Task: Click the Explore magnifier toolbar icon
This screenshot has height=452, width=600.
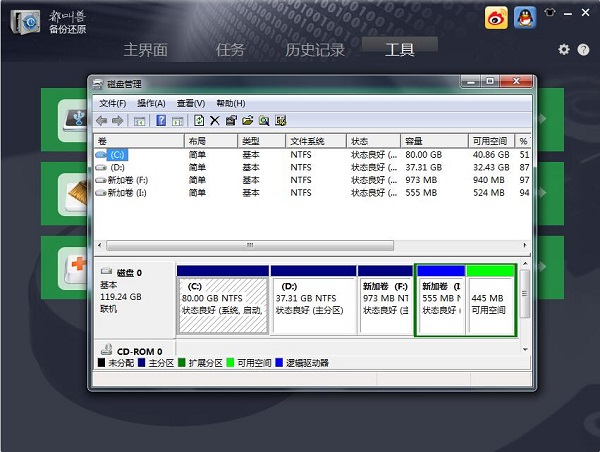Action: [x=264, y=121]
